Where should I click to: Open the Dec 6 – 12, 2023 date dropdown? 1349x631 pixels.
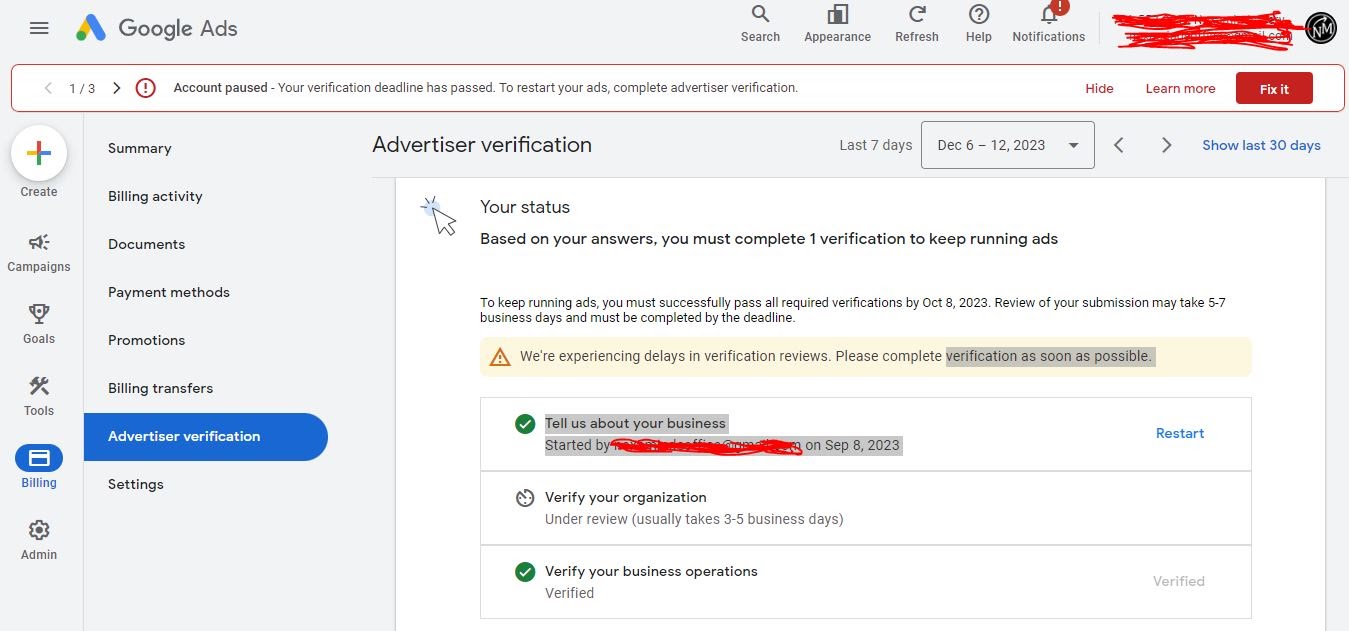1006,144
